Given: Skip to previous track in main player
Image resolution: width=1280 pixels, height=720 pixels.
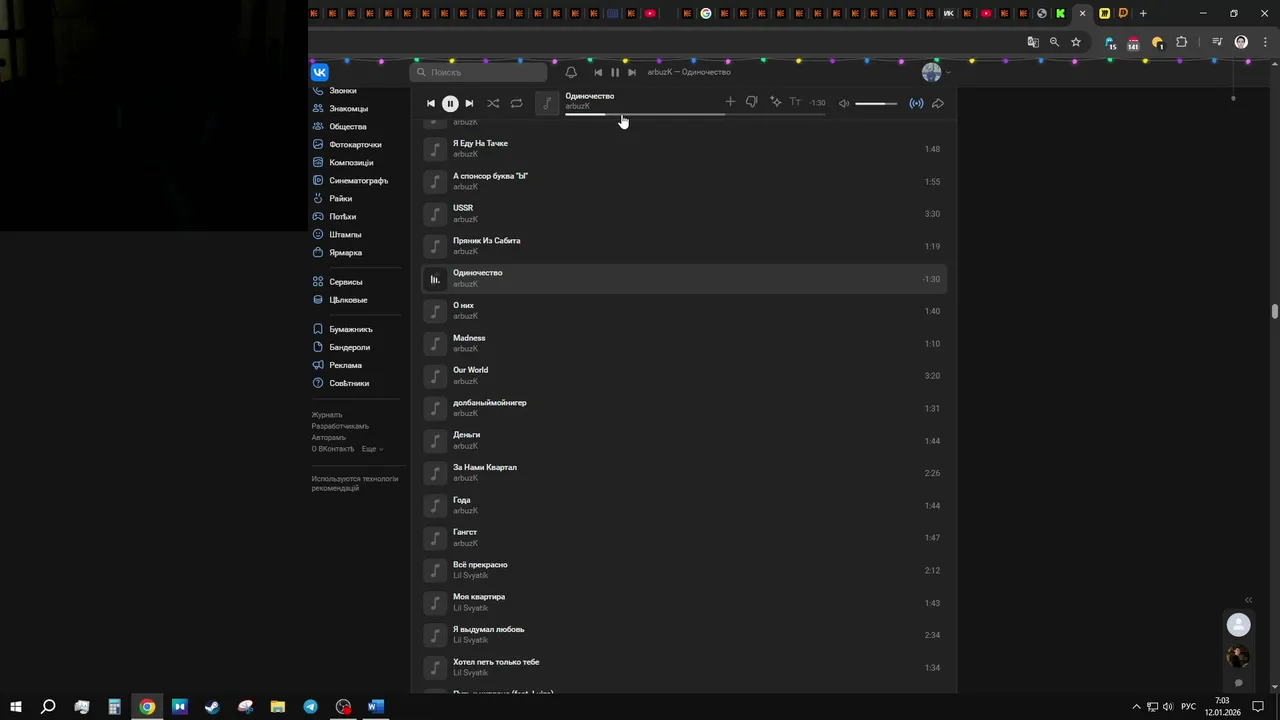Looking at the screenshot, I should [x=431, y=103].
